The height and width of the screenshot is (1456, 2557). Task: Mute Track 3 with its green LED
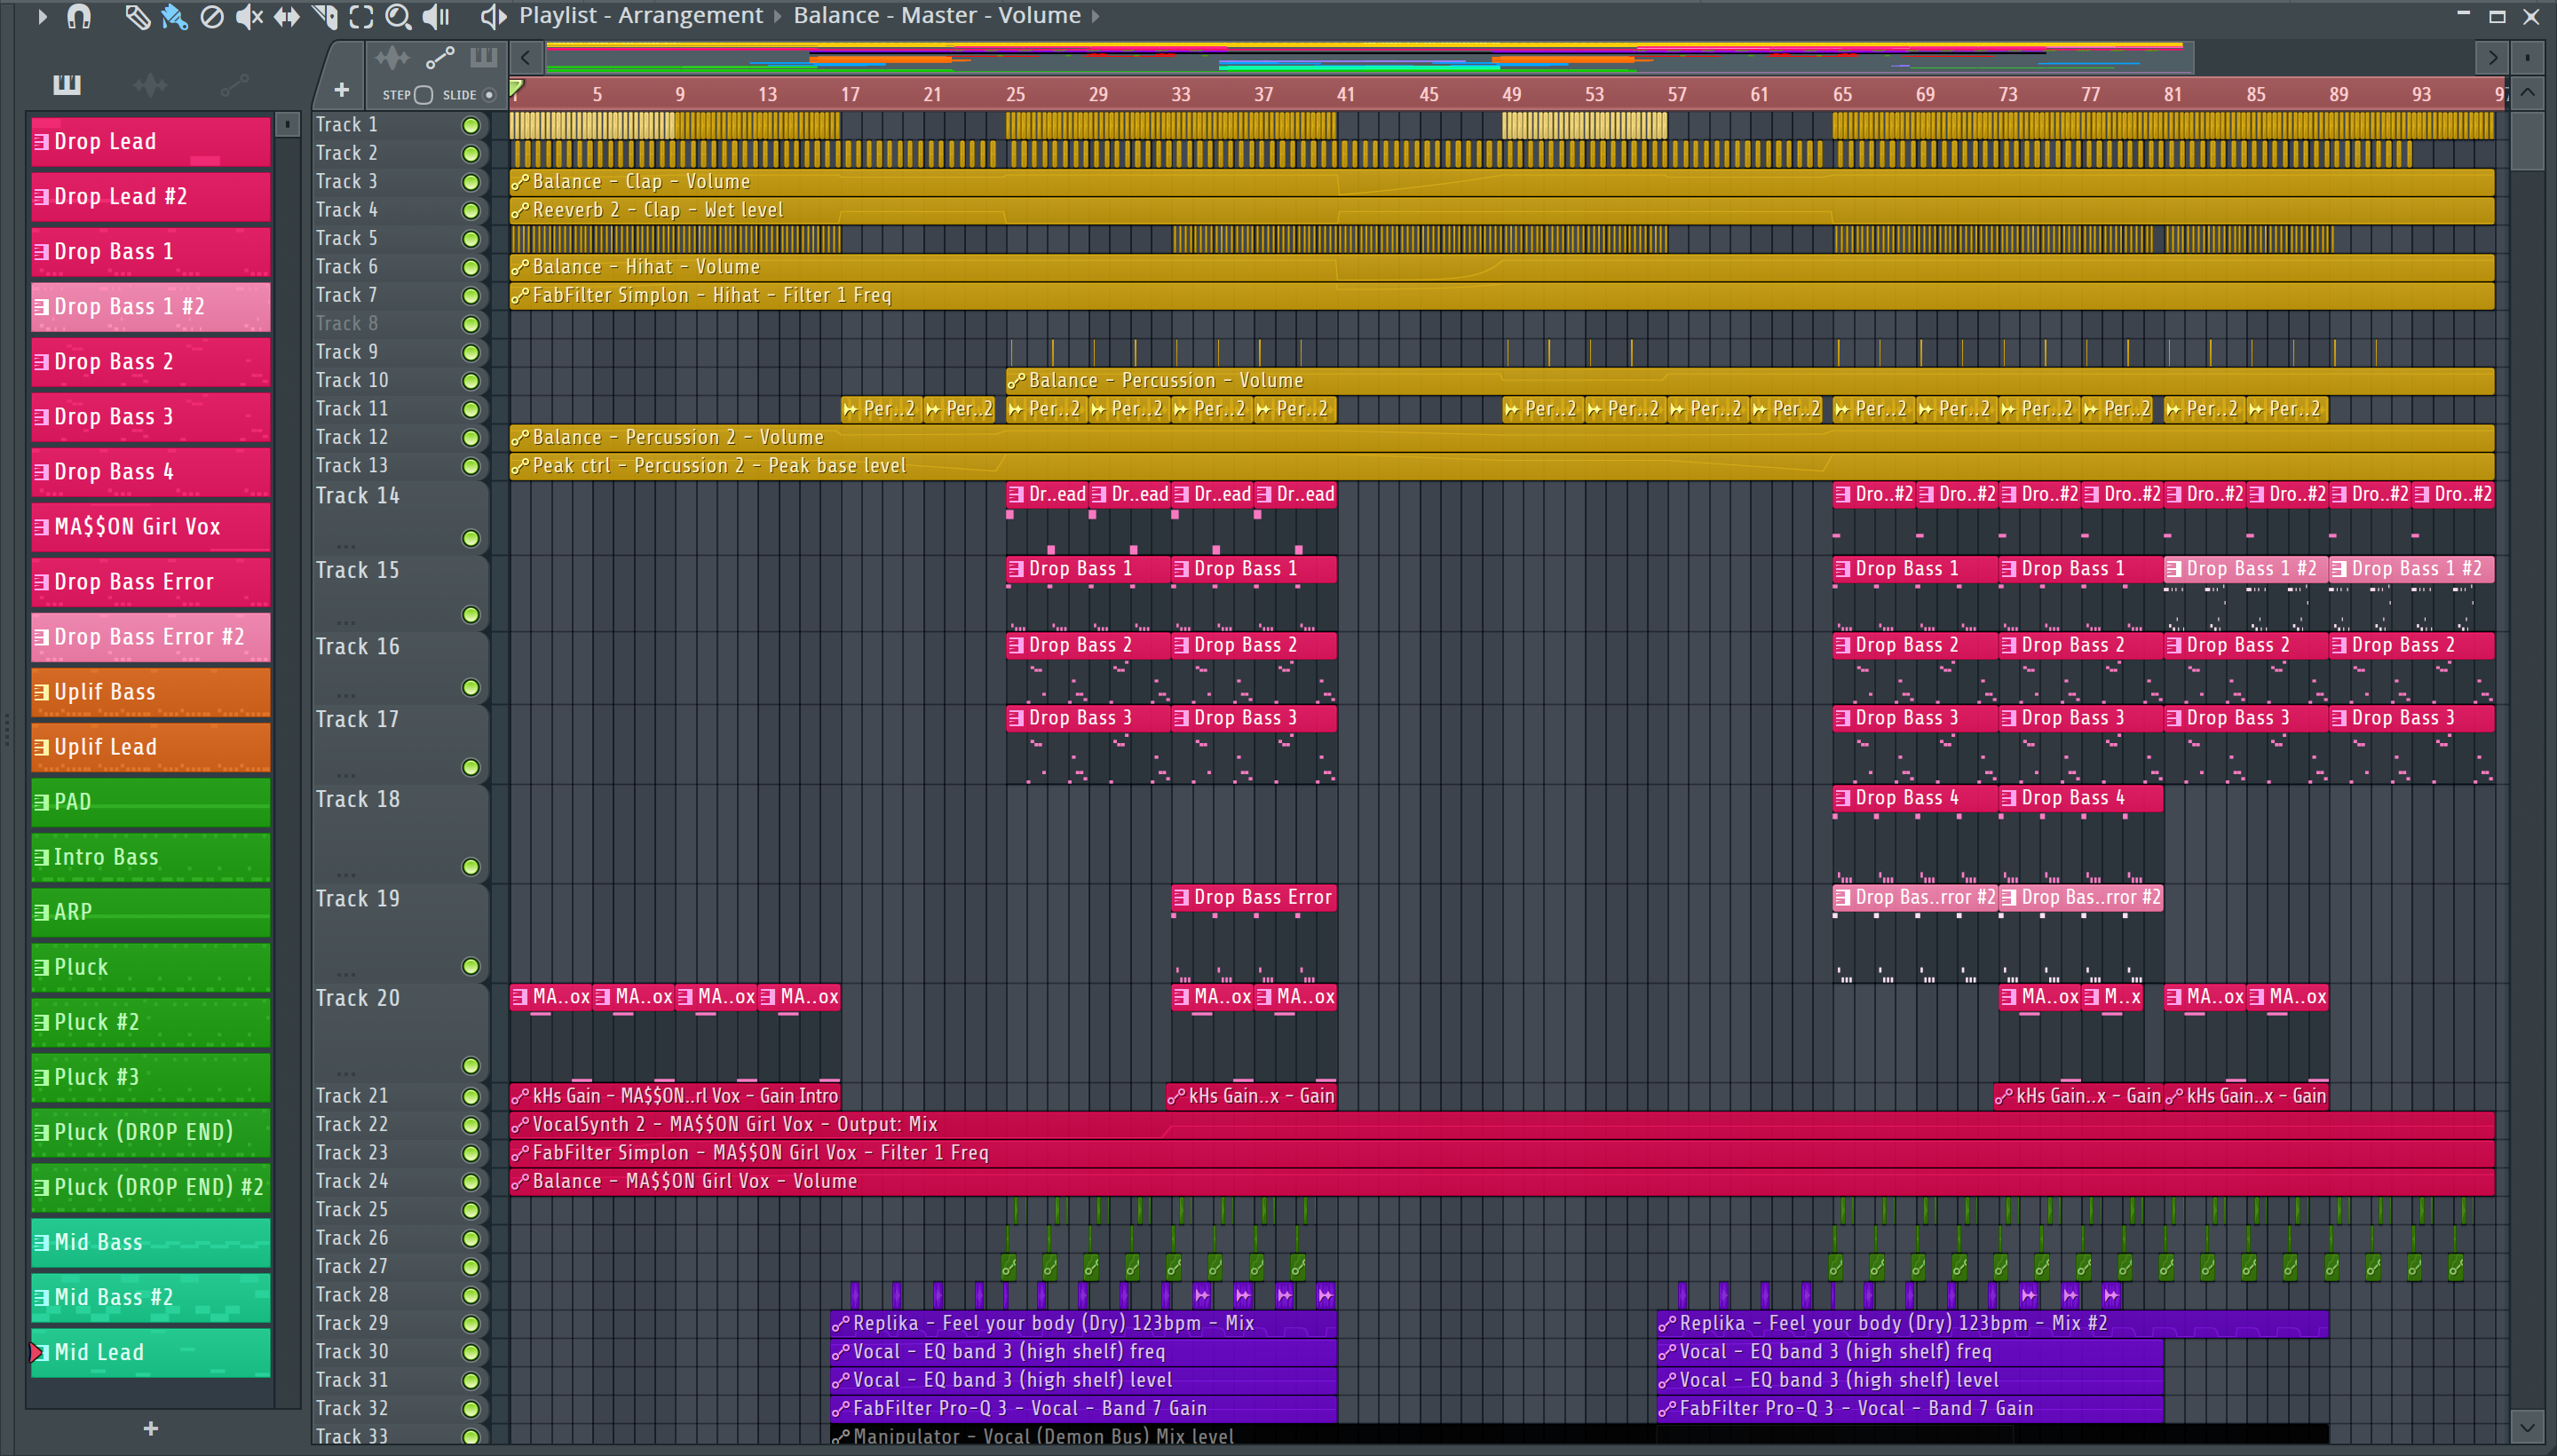[x=470, y=182]
